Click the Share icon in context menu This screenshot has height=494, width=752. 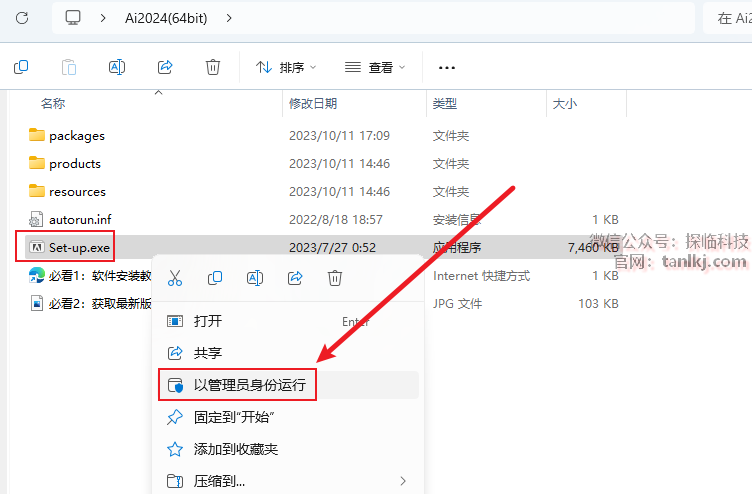click(295, 278)
